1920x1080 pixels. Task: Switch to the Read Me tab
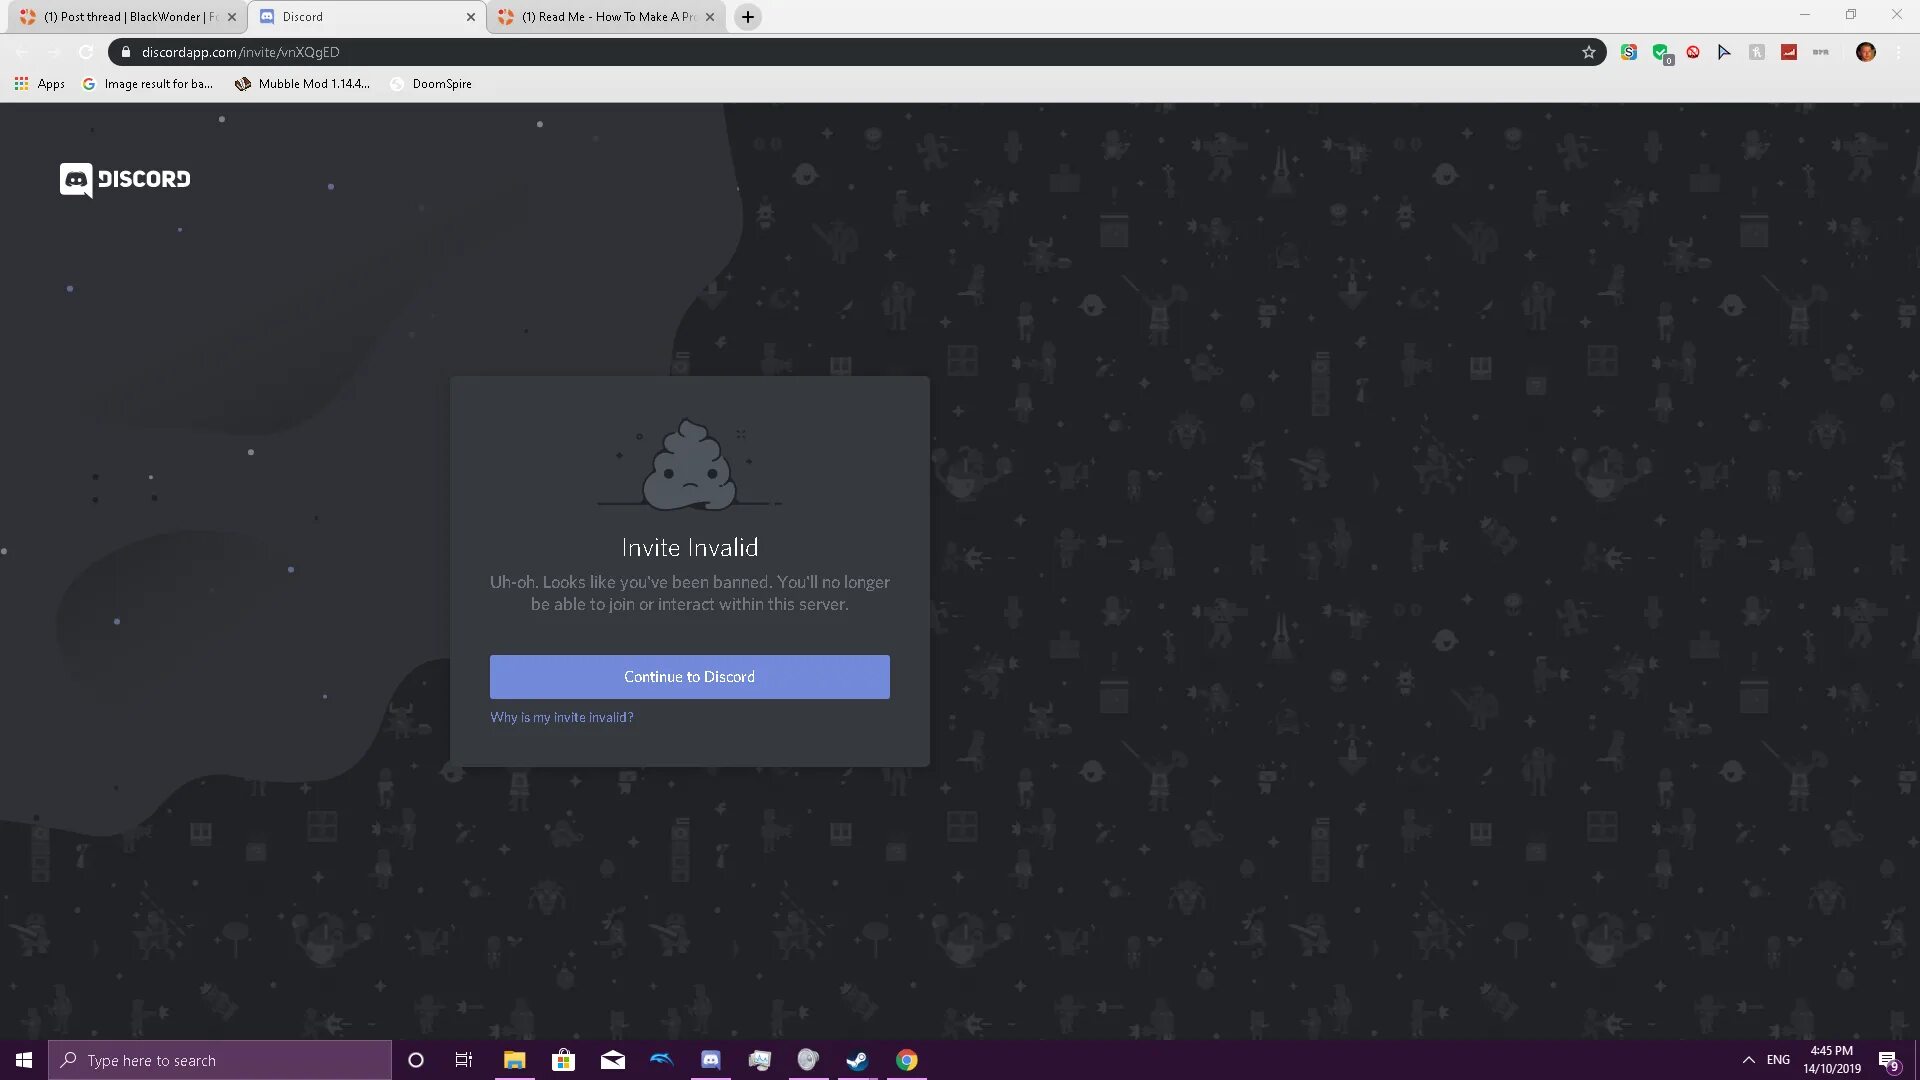[x=607, y=16]
